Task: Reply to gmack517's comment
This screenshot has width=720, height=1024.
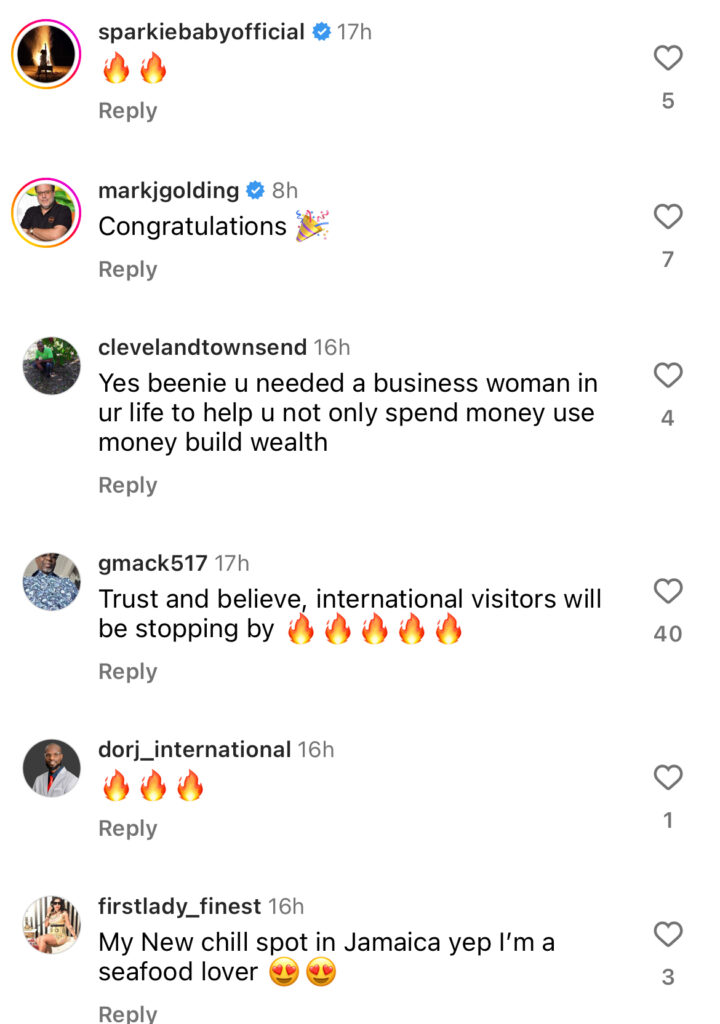Action: [x=127, y=671]
